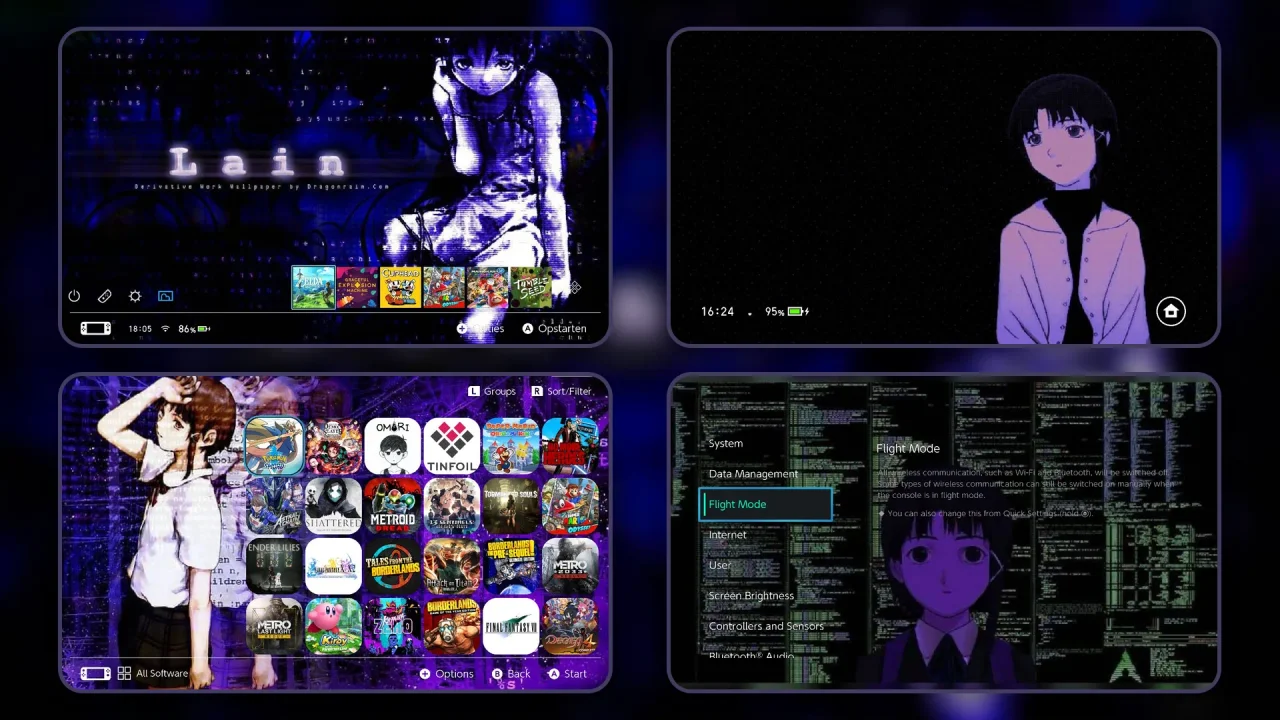Select Super Mario Odyssey in All Software
The image size is (1280, 720).
click(570, 506)
